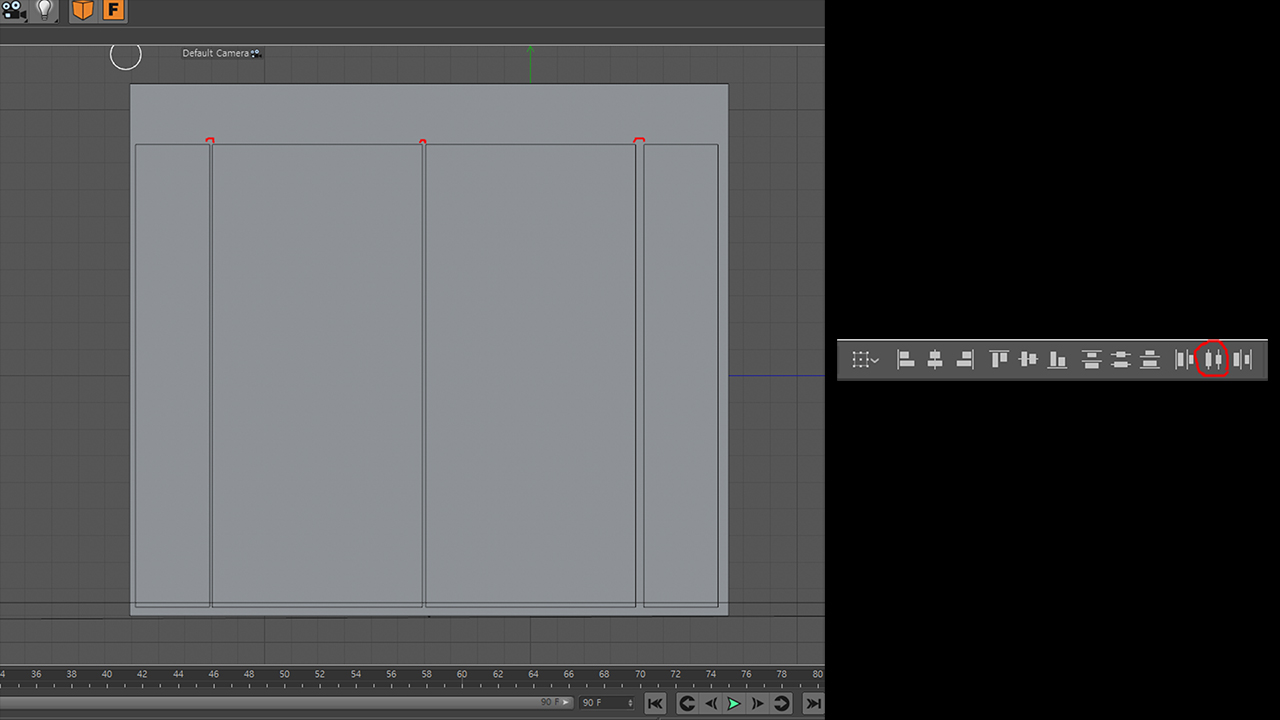
Task: Click the Default Camera label in viewport
Action: coord(216,53)
